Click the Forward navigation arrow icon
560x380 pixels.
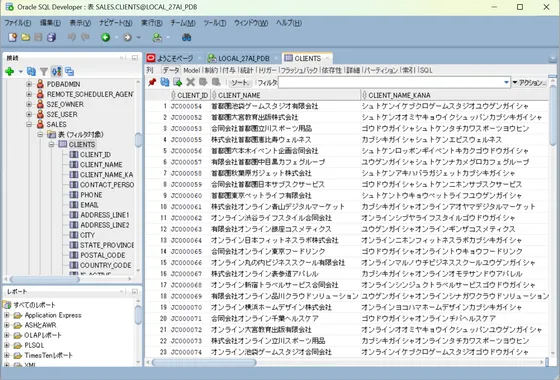pyautogui.click(x=128, y=37)
